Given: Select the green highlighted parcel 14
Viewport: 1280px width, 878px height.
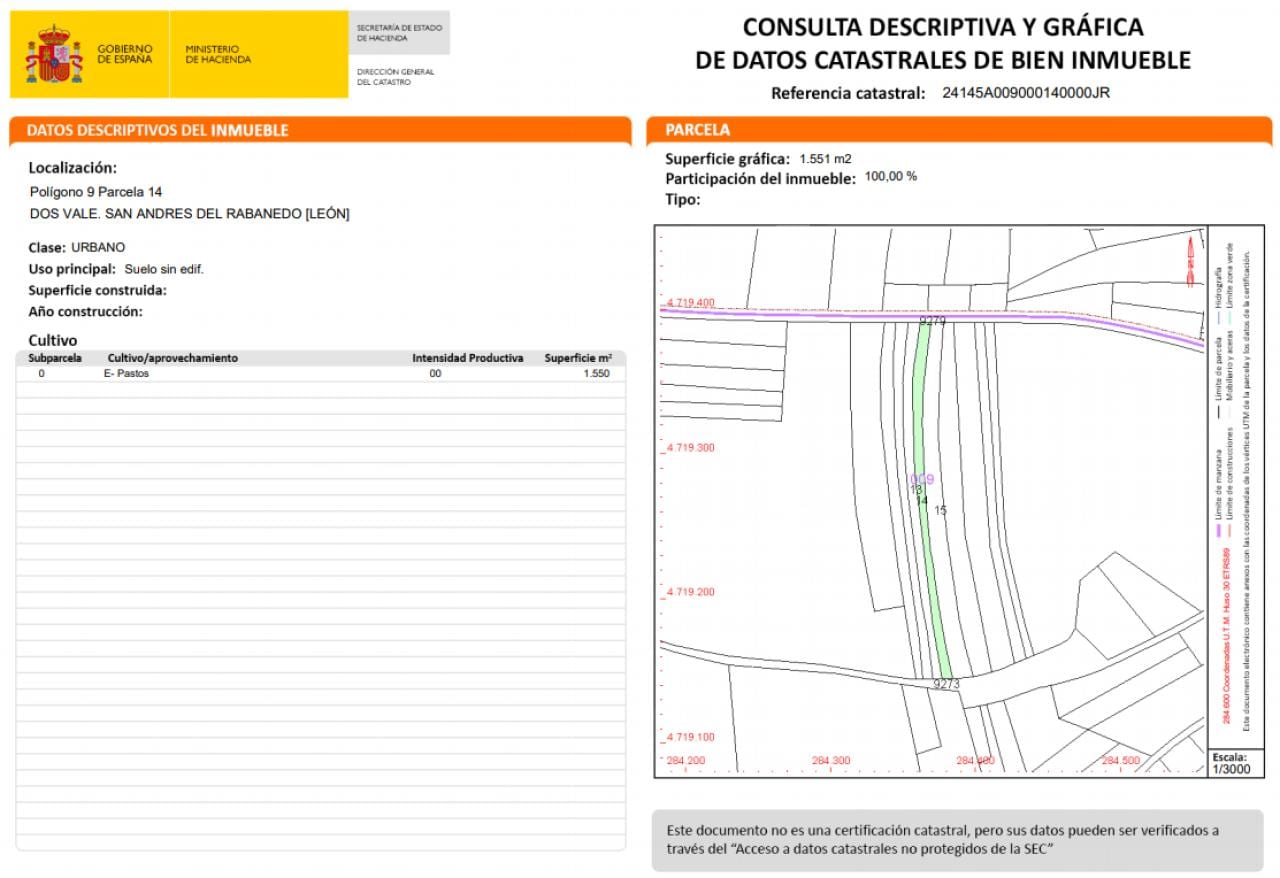Looking at the screenshot, I should [x=930, y=500].
